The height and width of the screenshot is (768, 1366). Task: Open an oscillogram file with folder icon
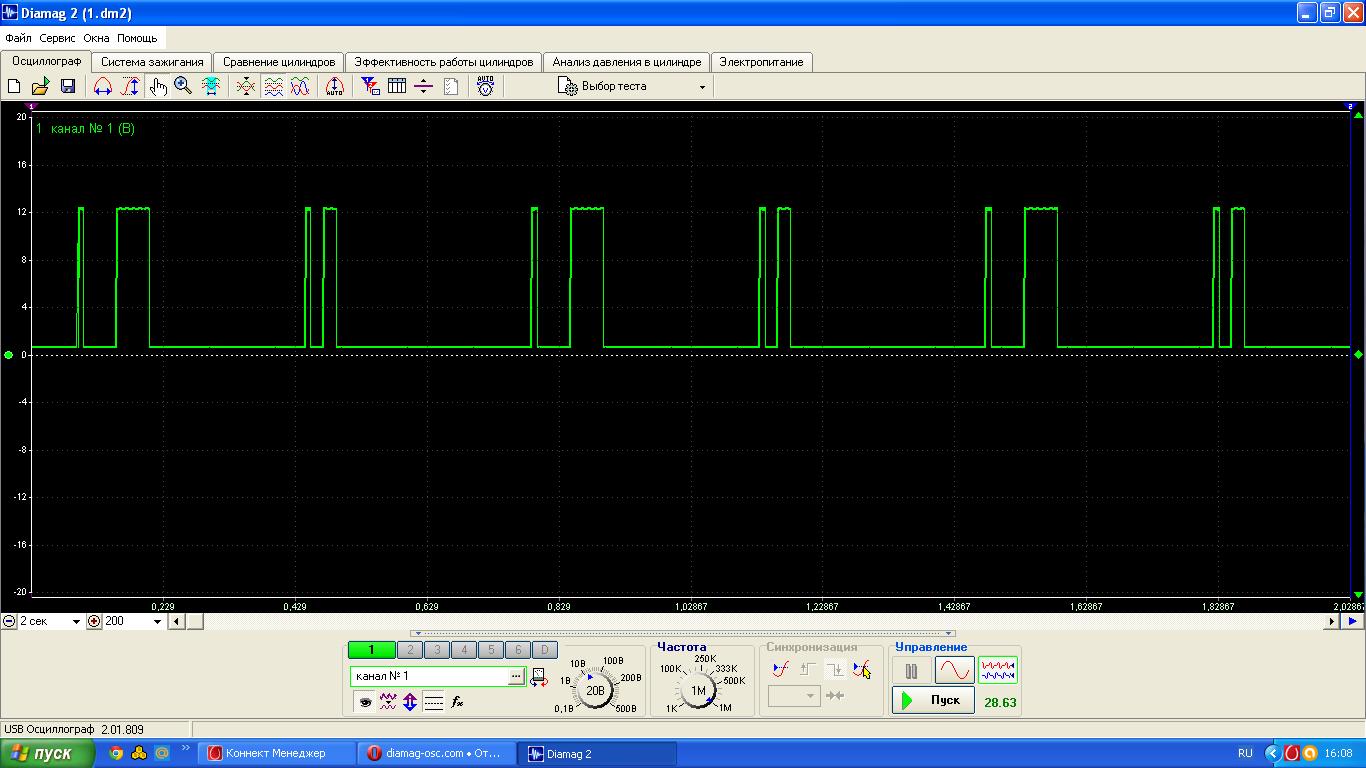pyautogui.click(x=40, y=87)
